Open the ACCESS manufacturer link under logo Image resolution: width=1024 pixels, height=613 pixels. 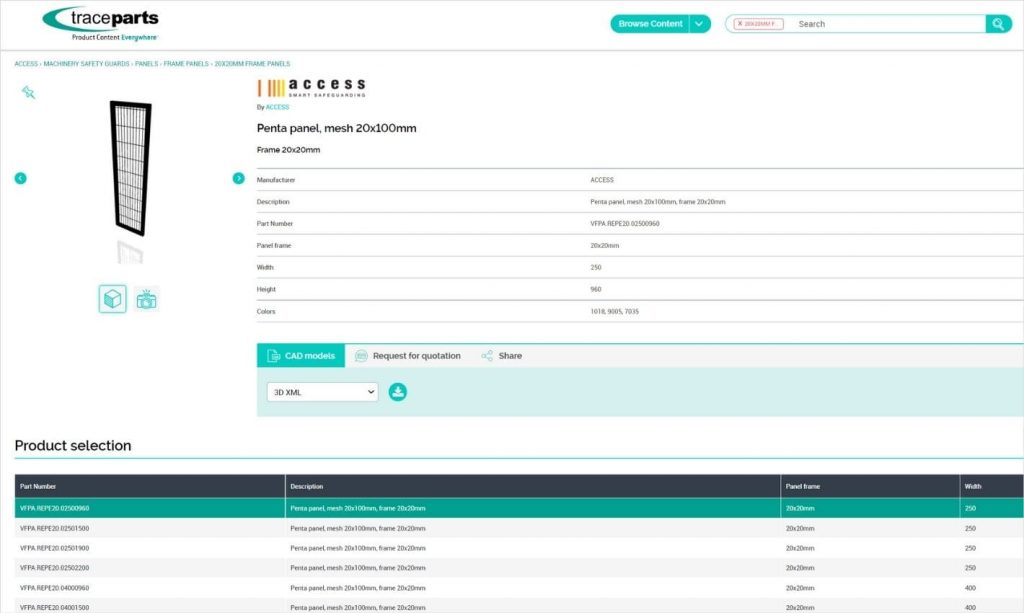point(277,107)
